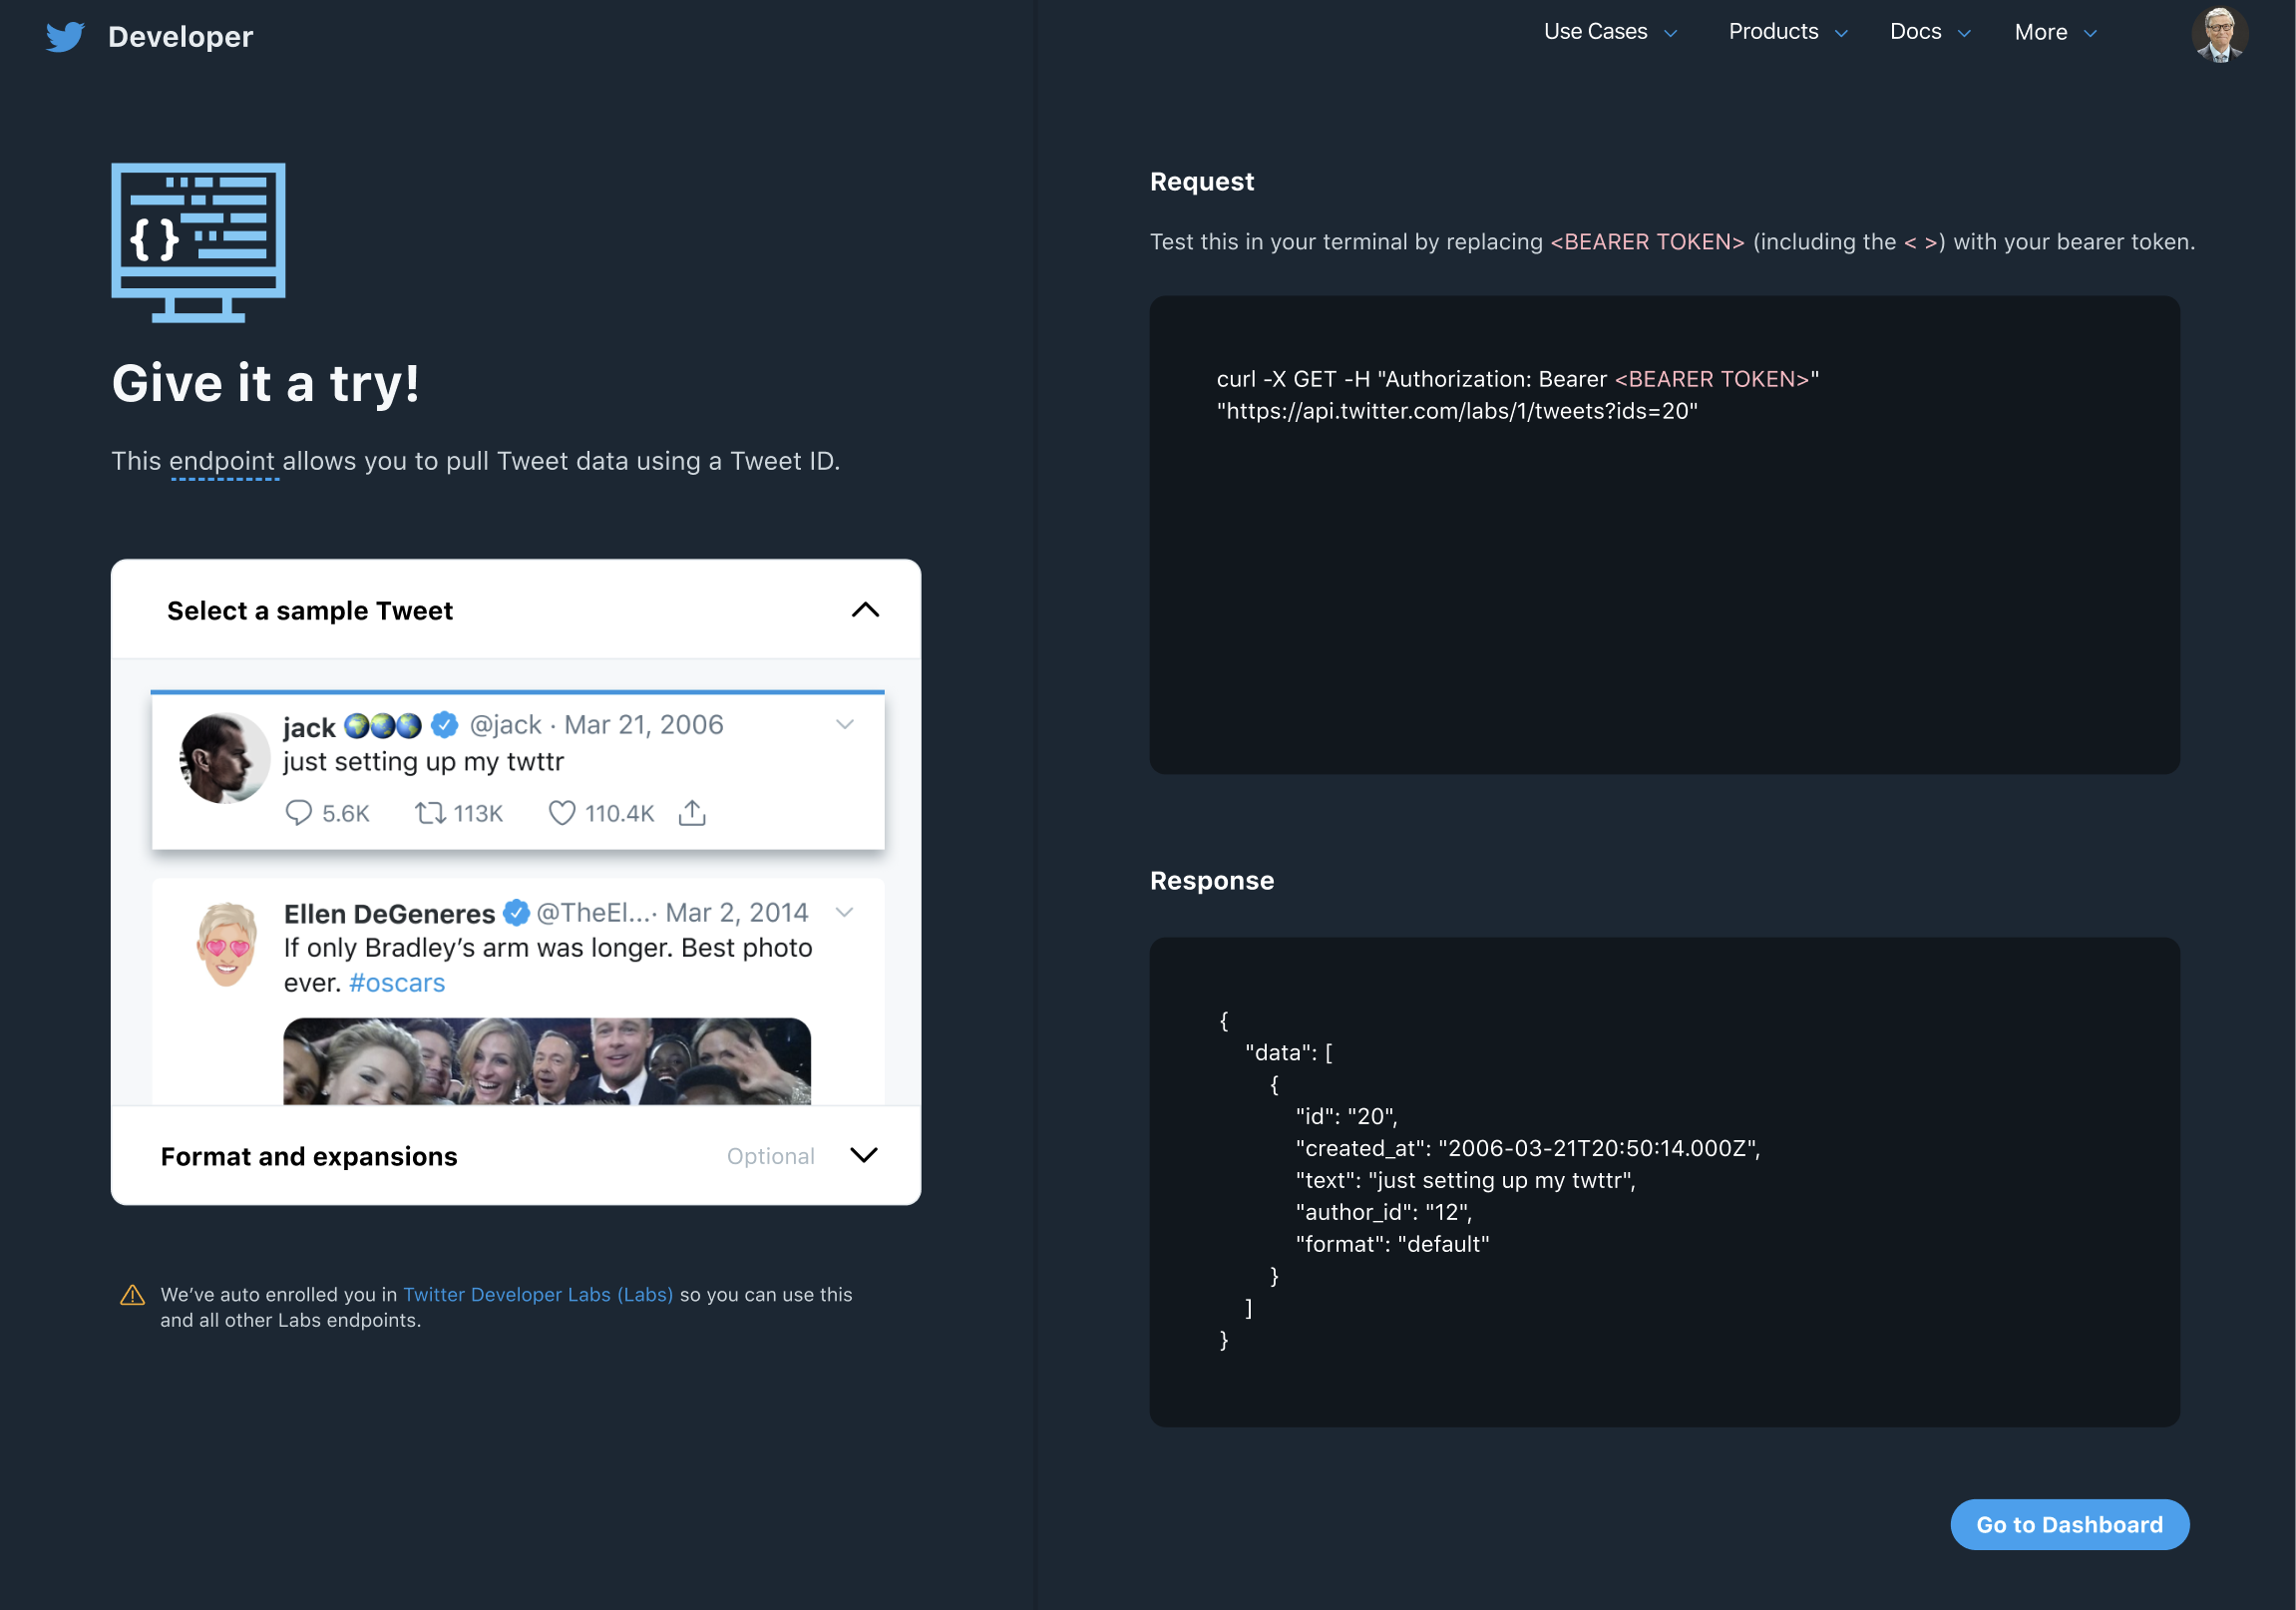The image size is (2296, 1610).
Task: Click the warning triangle icon
Action: [x=132, y=1295]
